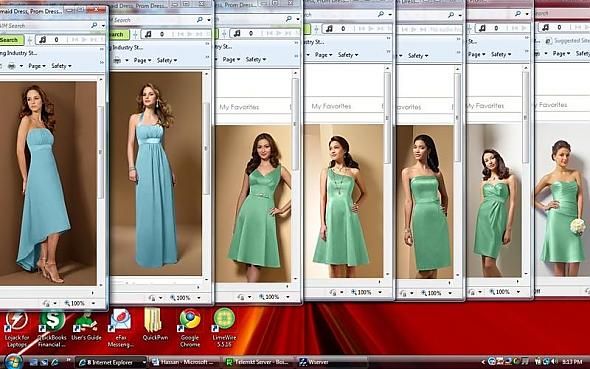
Task: Click the Show Desktop quick launch icon
Action: 33,362
